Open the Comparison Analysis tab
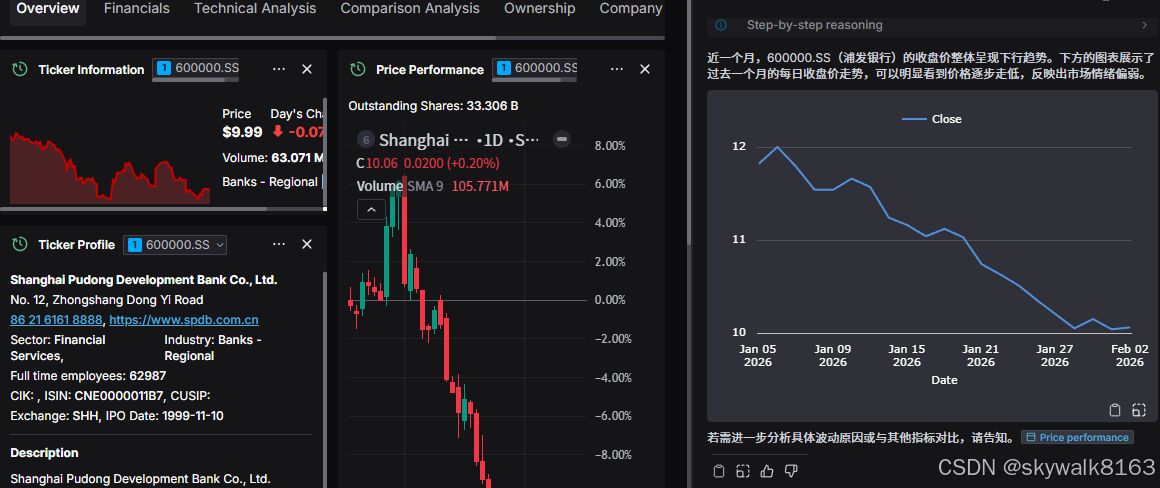The image size is (1160, 488). click(x=410, y=9)
